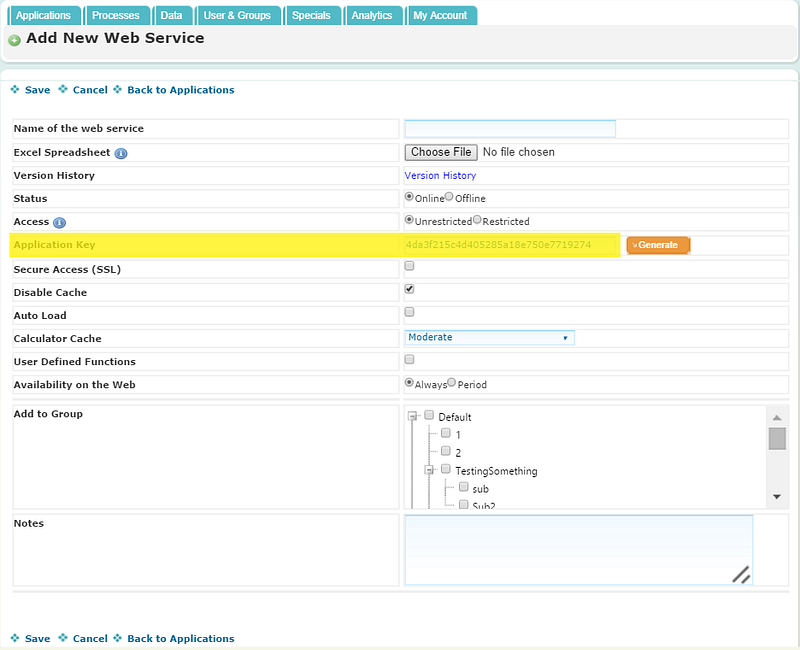Click the bottom Cancel diamond icon
Image resolution: width=800 pixels, height=650 pixels.
[x=63, y=638]
